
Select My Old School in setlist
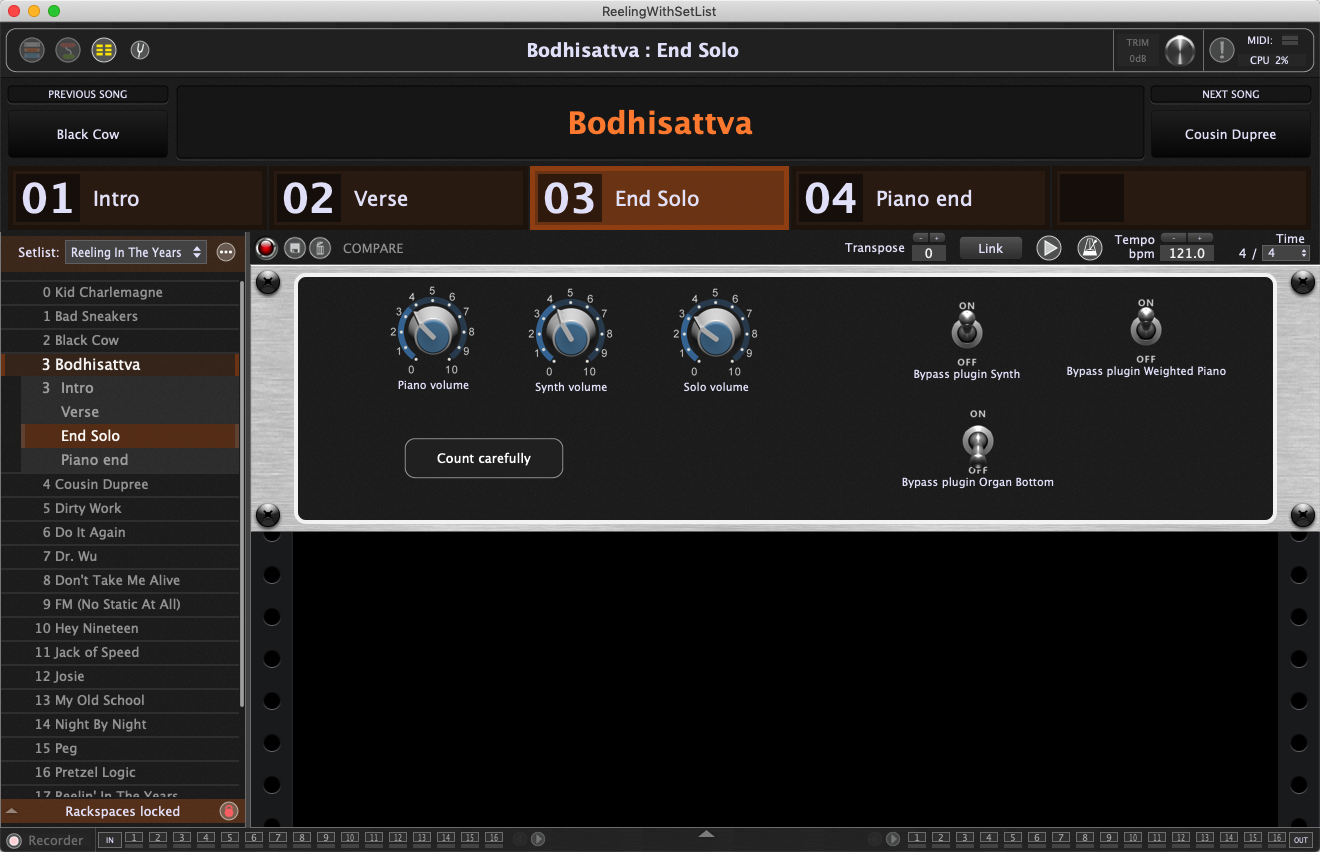click(x=120, y=700)
